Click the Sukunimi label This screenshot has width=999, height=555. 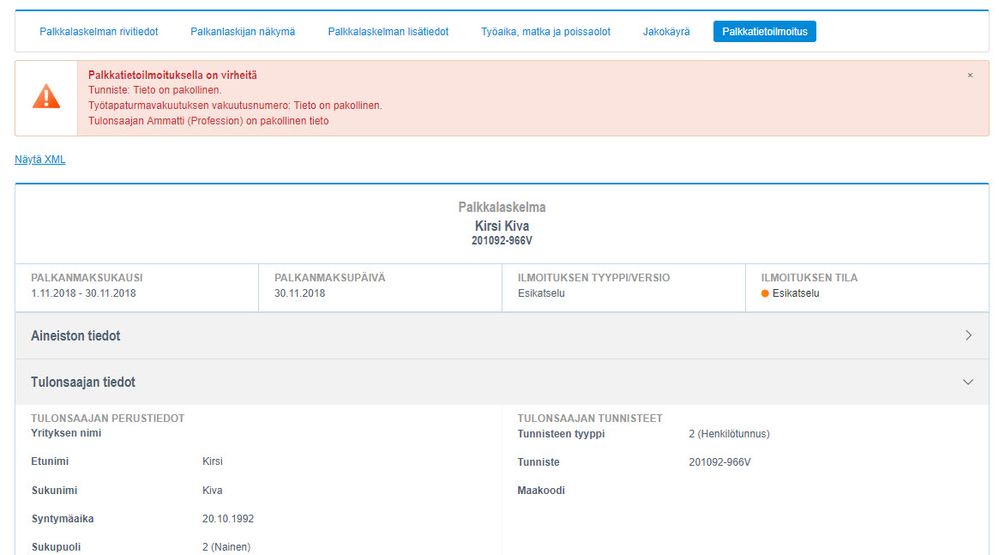(x=54, y=490)
